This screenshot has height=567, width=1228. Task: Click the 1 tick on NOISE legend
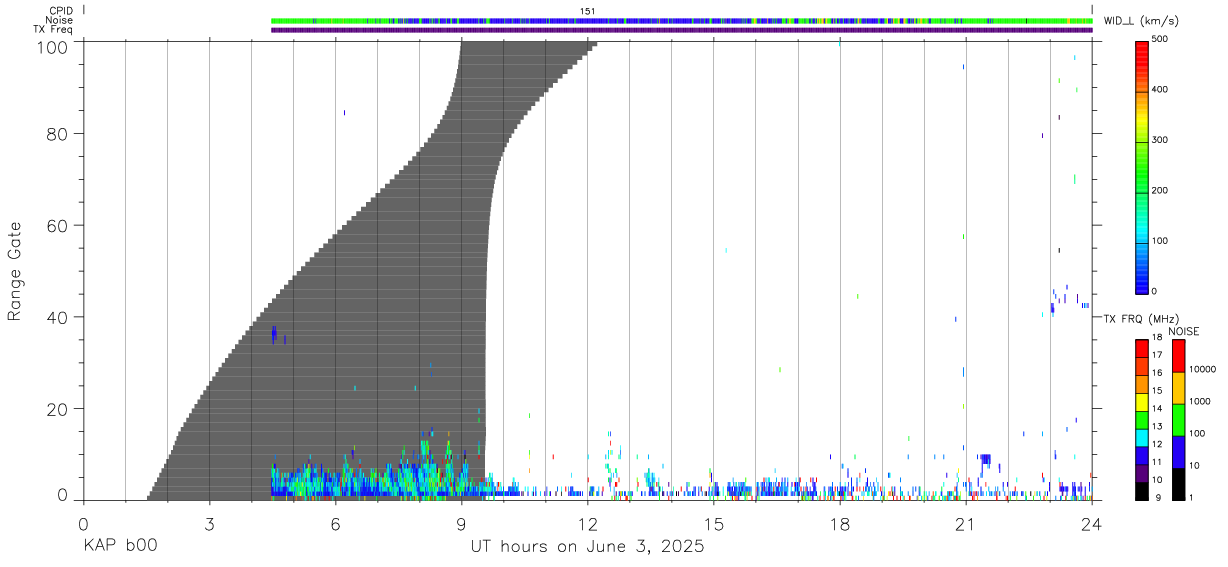pyautogui.click(x=1191, y=497)
